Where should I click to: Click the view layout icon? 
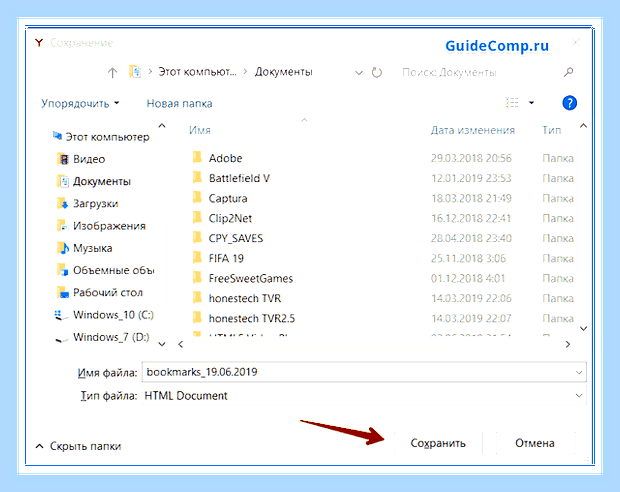[x=512, y=103]
